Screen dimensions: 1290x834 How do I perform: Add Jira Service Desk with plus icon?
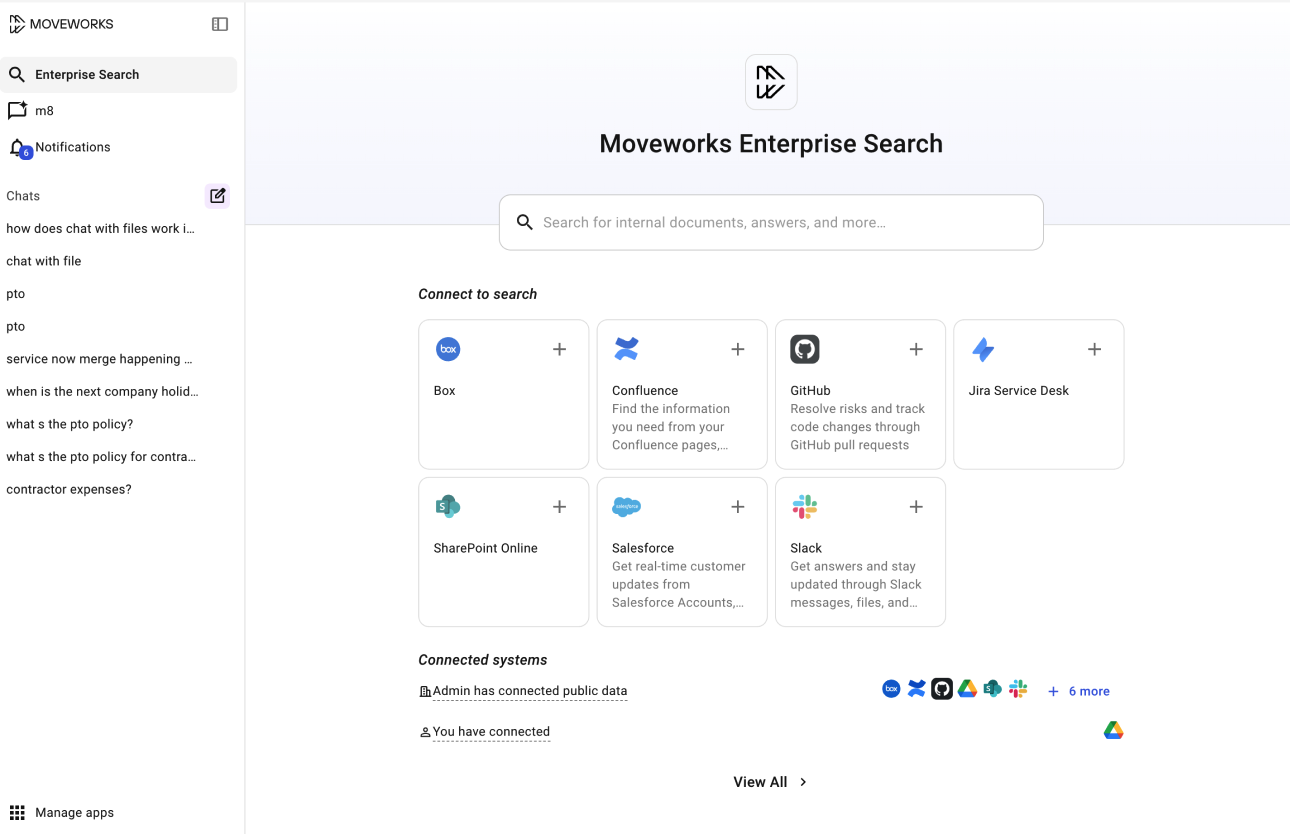[1095, 349]
